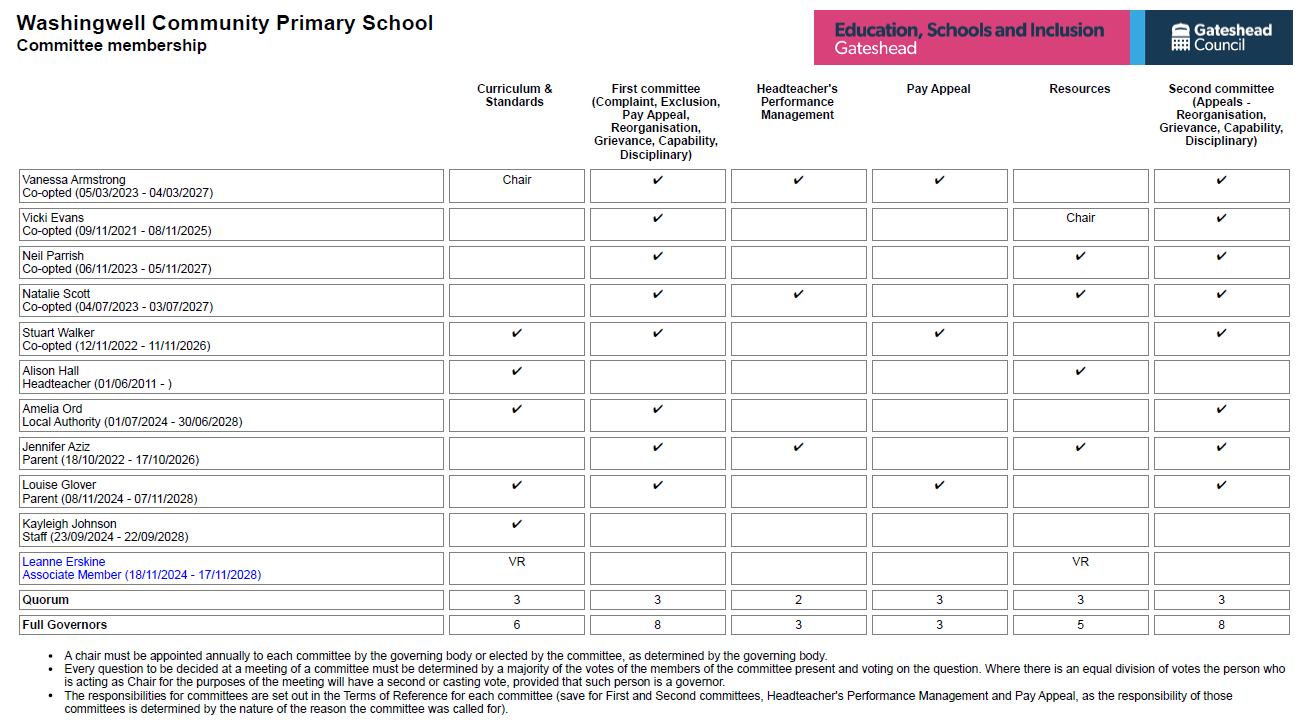Click Vanessa Armstrong's Pay Appeal checkmark
Image resolution: width=1314 pixels, height=722 pixels.
939,181
